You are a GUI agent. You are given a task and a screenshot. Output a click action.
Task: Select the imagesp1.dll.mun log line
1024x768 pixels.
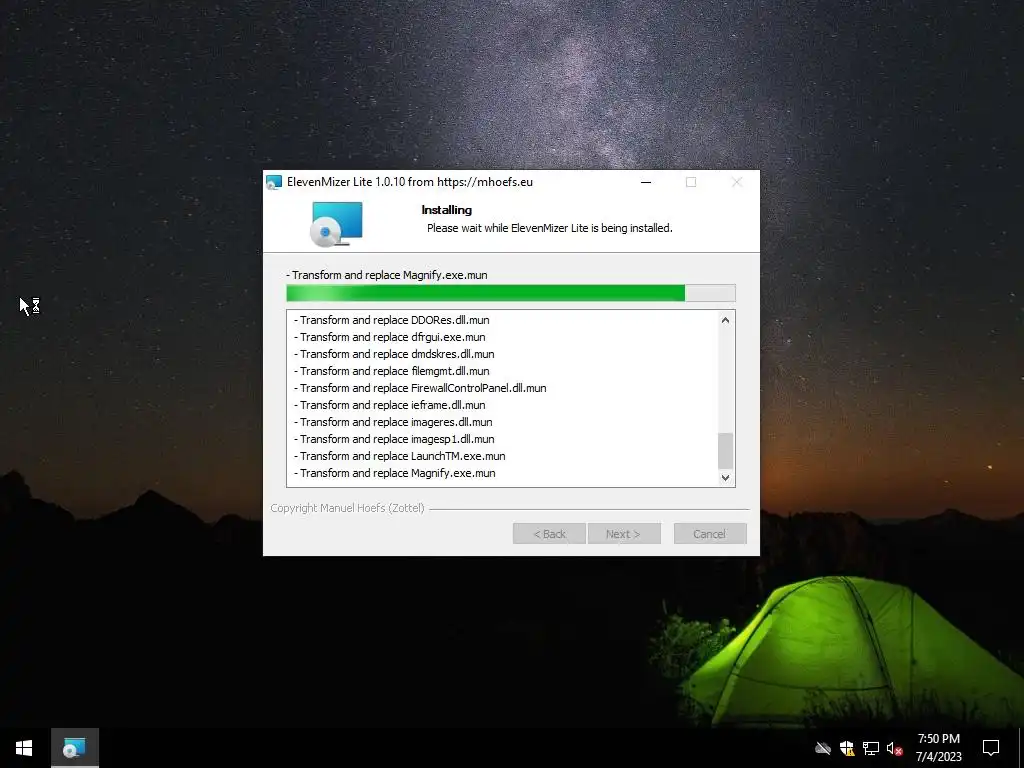point(394,439)
